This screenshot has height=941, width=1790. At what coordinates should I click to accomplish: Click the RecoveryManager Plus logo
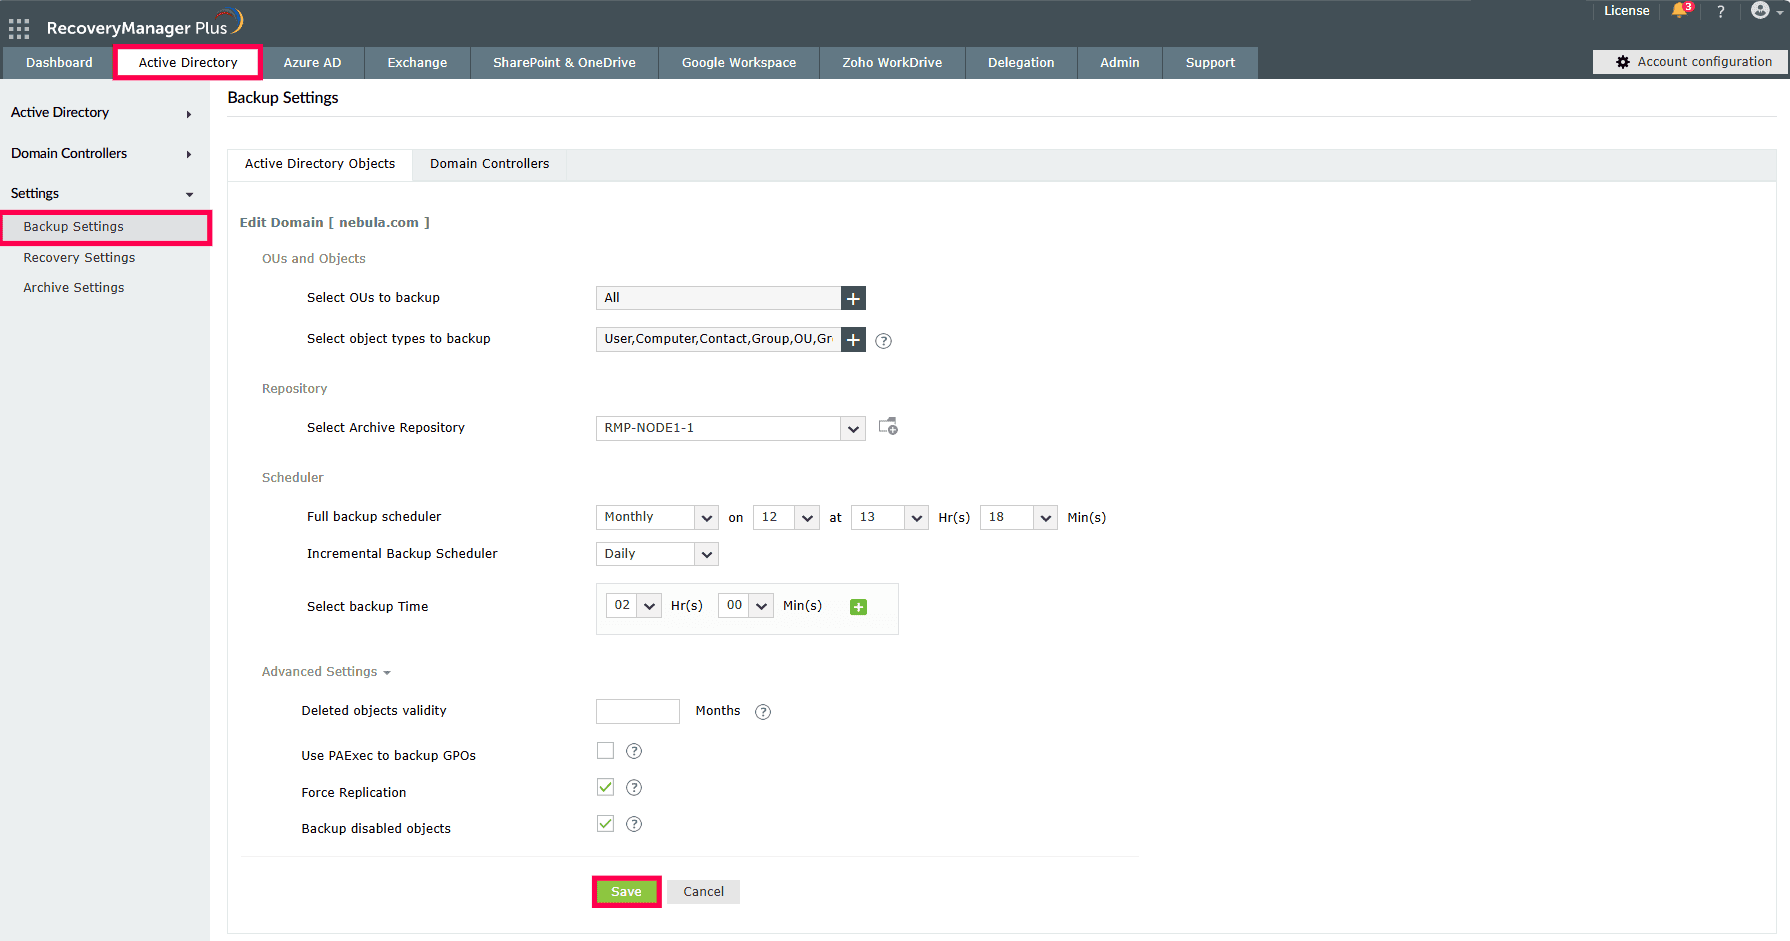[x=145, y=24]
